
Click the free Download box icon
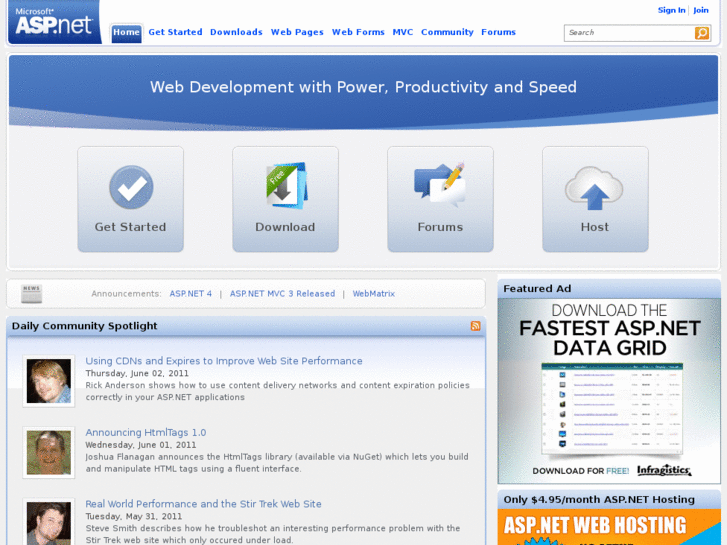[x=286, y=185]
